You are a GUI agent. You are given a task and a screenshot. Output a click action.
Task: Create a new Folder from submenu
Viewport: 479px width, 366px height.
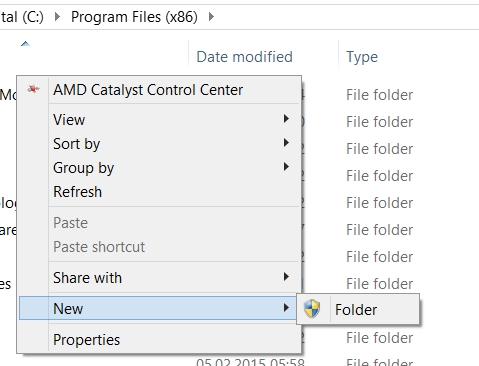click(x=358, y=309)
